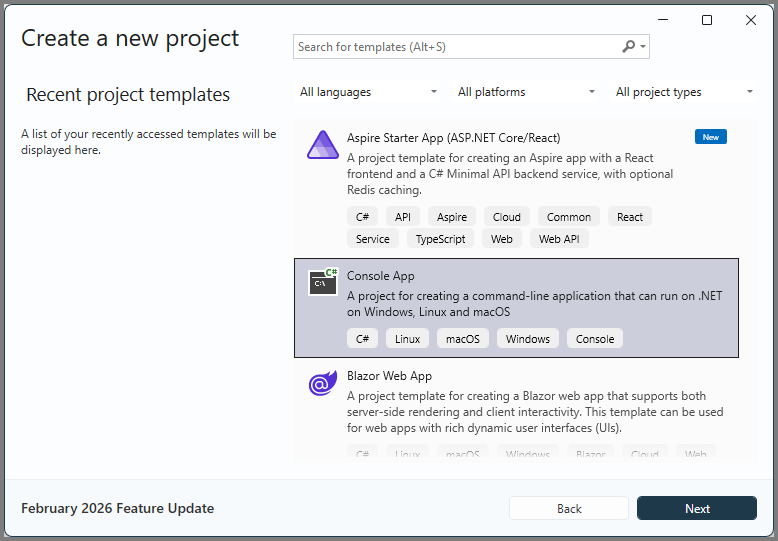Viewport: 778px width, 541px height.
Task: Click the macOS tag under Console App
Action: (x=462, y=339)
